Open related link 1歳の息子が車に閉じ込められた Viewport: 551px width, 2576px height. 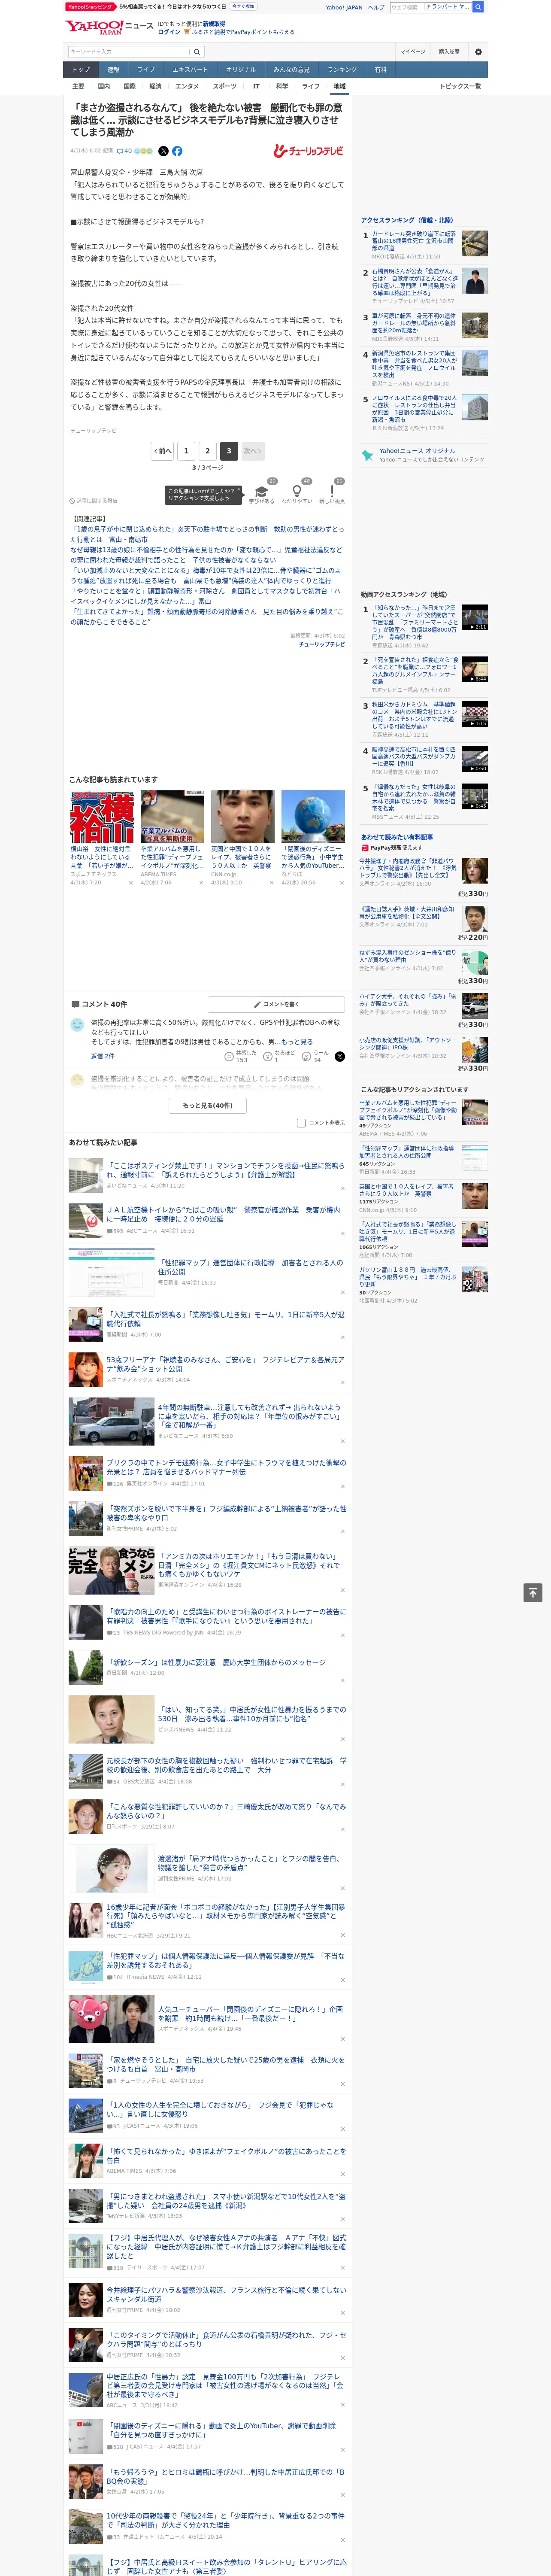[x=207, y=534]
